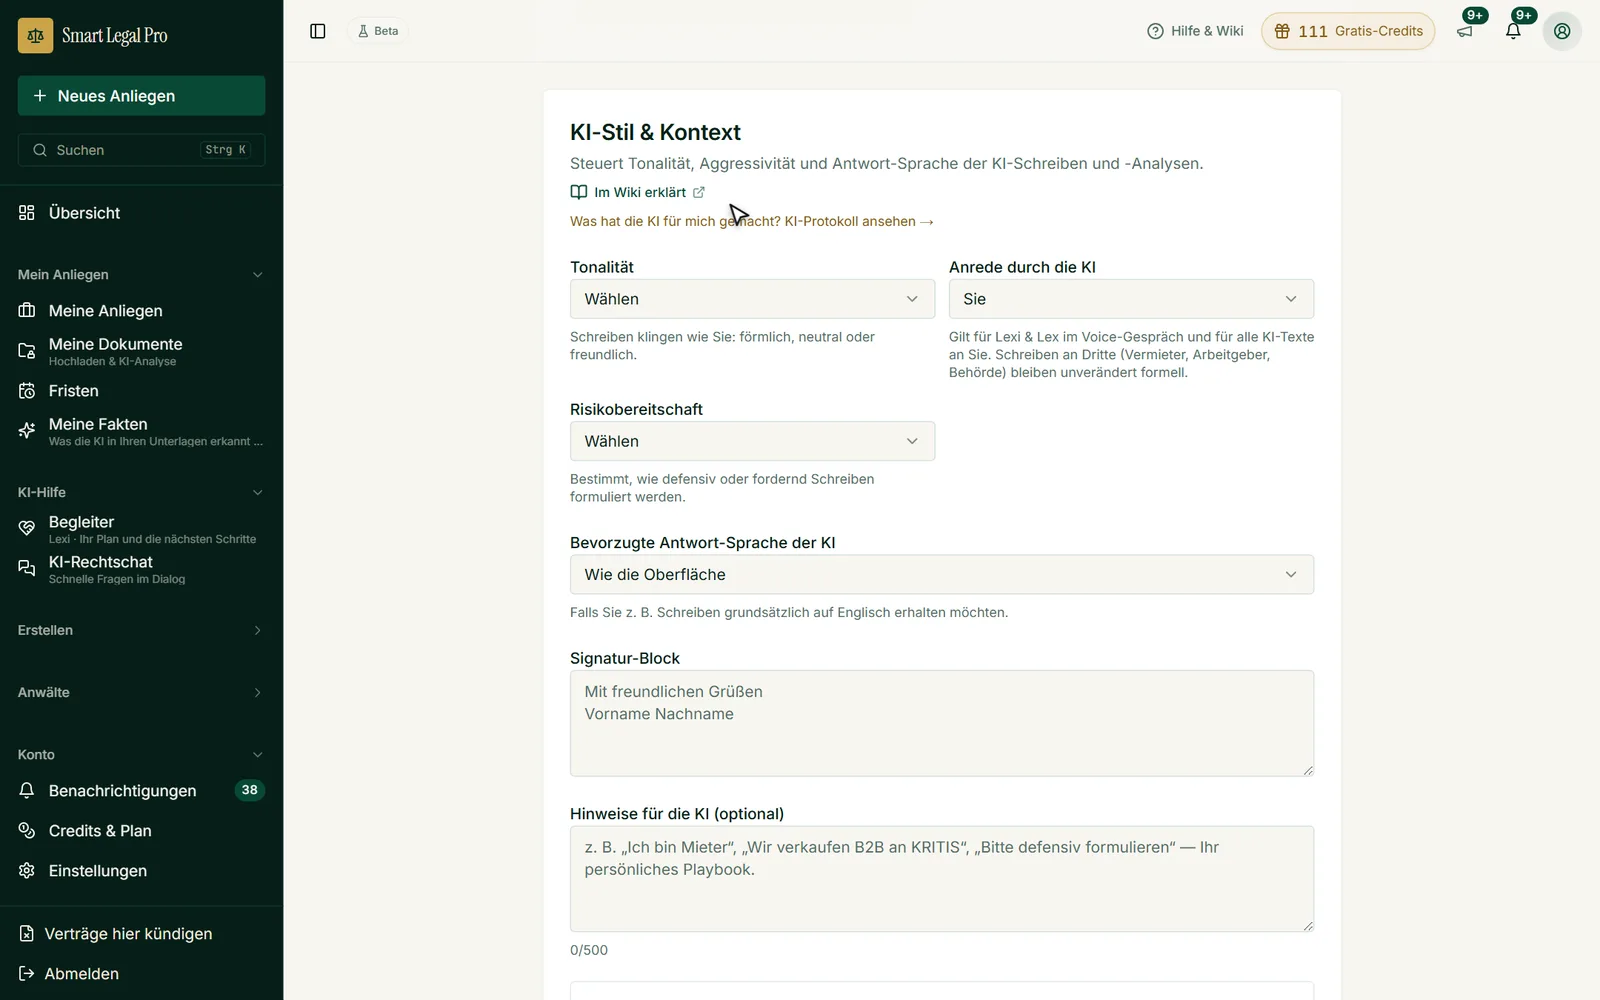Click the Abmelden logout icon
The image size is (1600, 1000).
27,974
